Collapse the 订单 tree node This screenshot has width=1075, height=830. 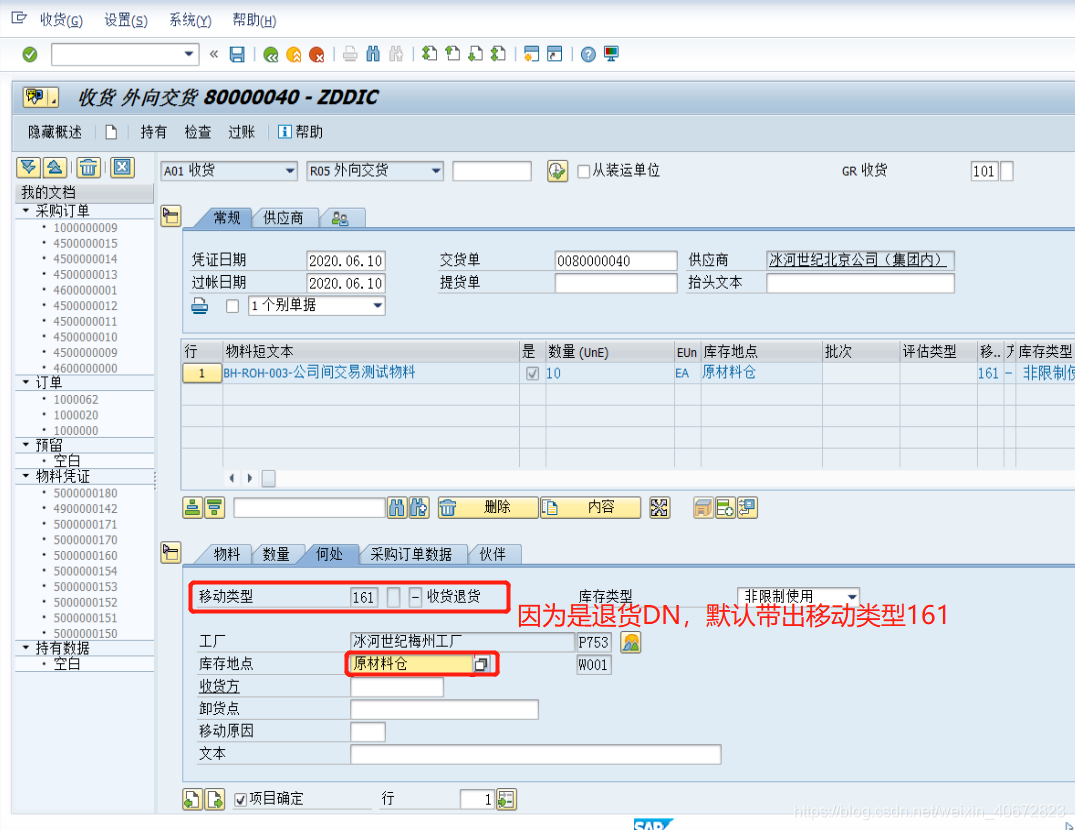point(26,382)
